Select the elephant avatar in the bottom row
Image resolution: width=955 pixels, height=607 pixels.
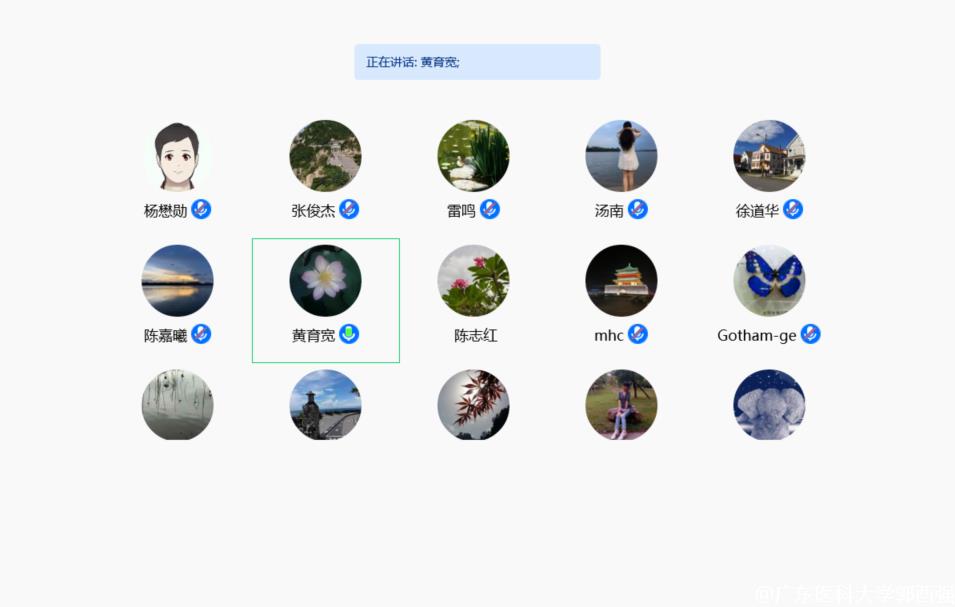769,405
